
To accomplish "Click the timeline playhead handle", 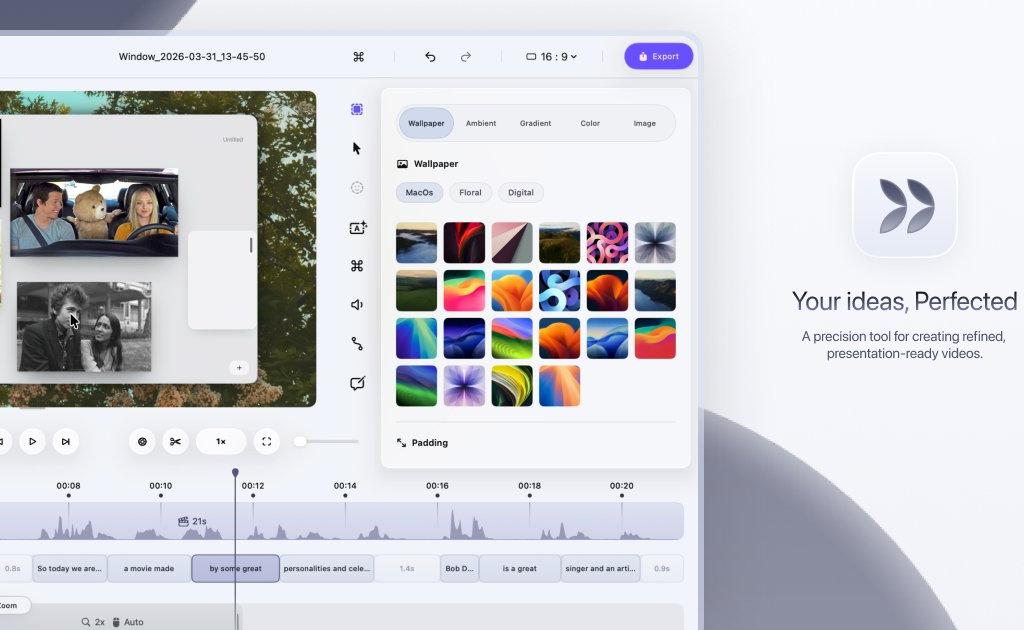I will (235, 472).
